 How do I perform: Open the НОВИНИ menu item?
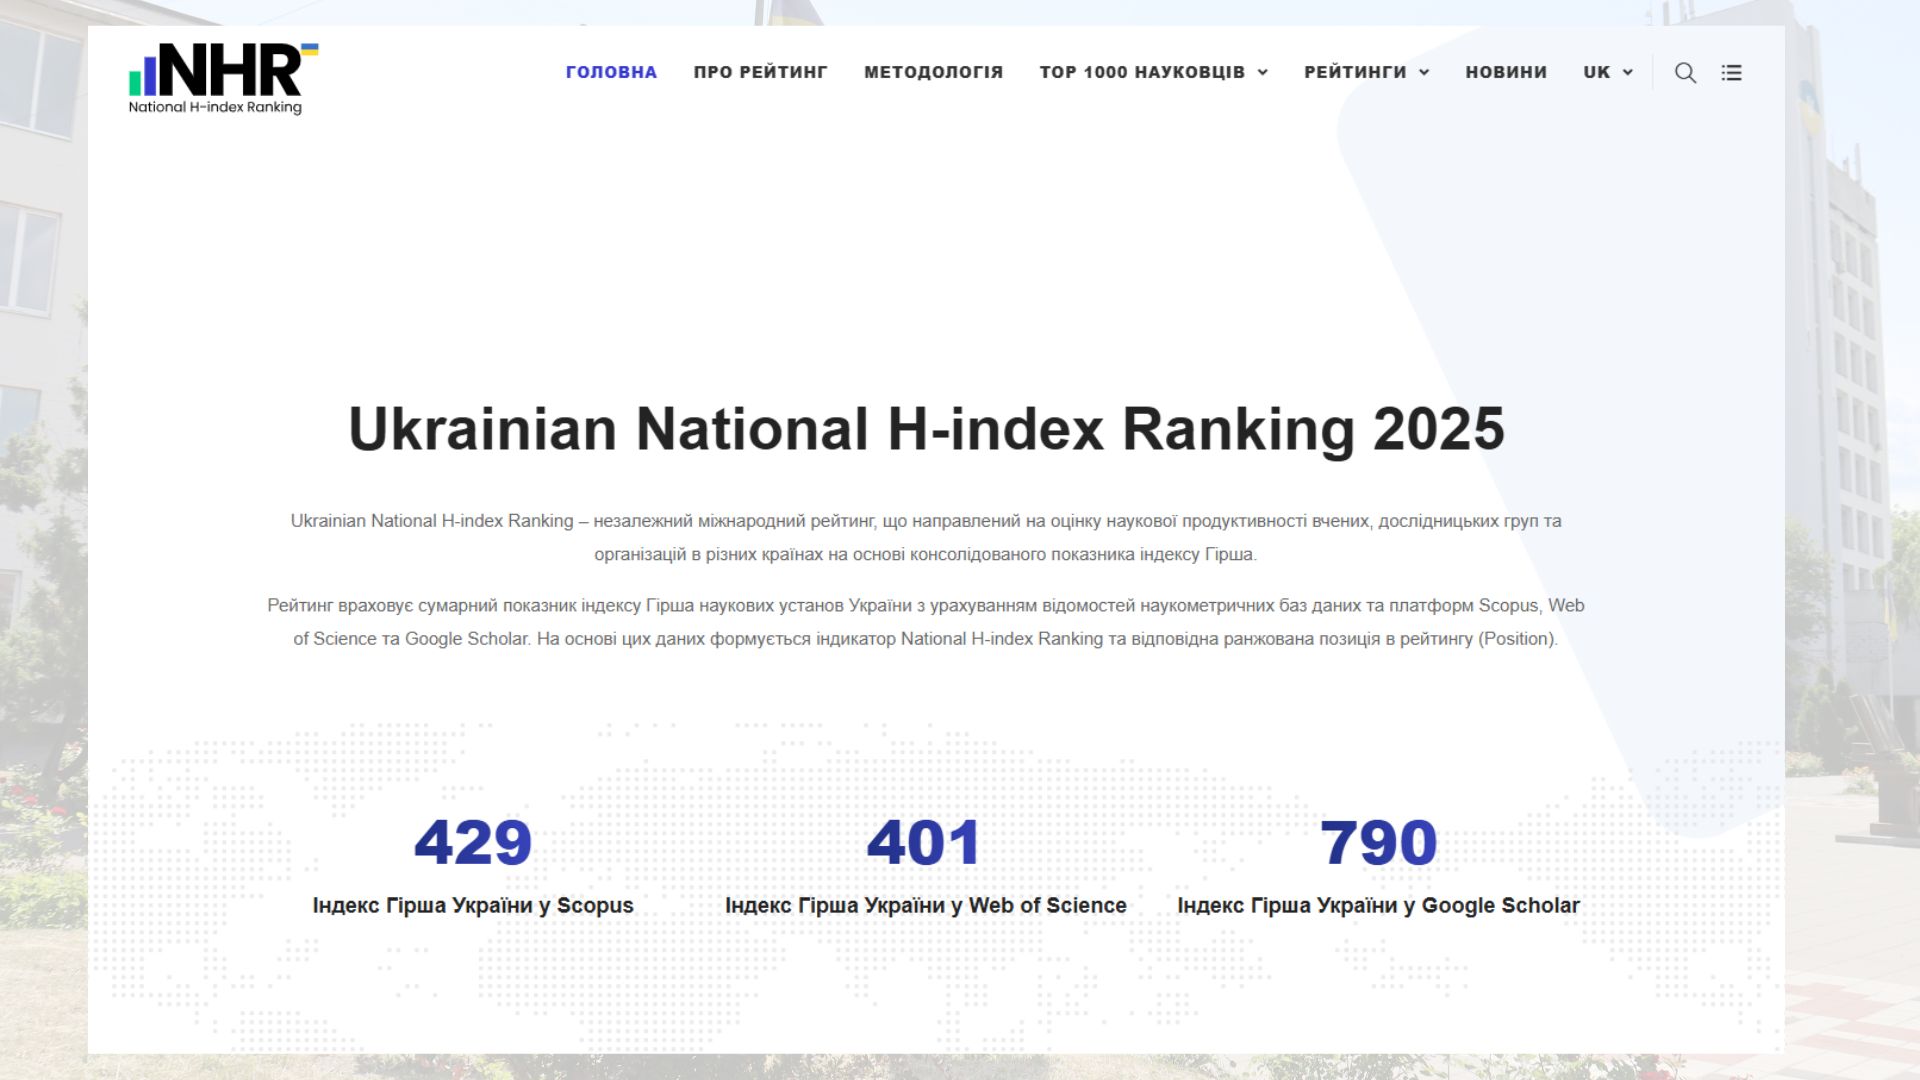(x=1506, y=72)
